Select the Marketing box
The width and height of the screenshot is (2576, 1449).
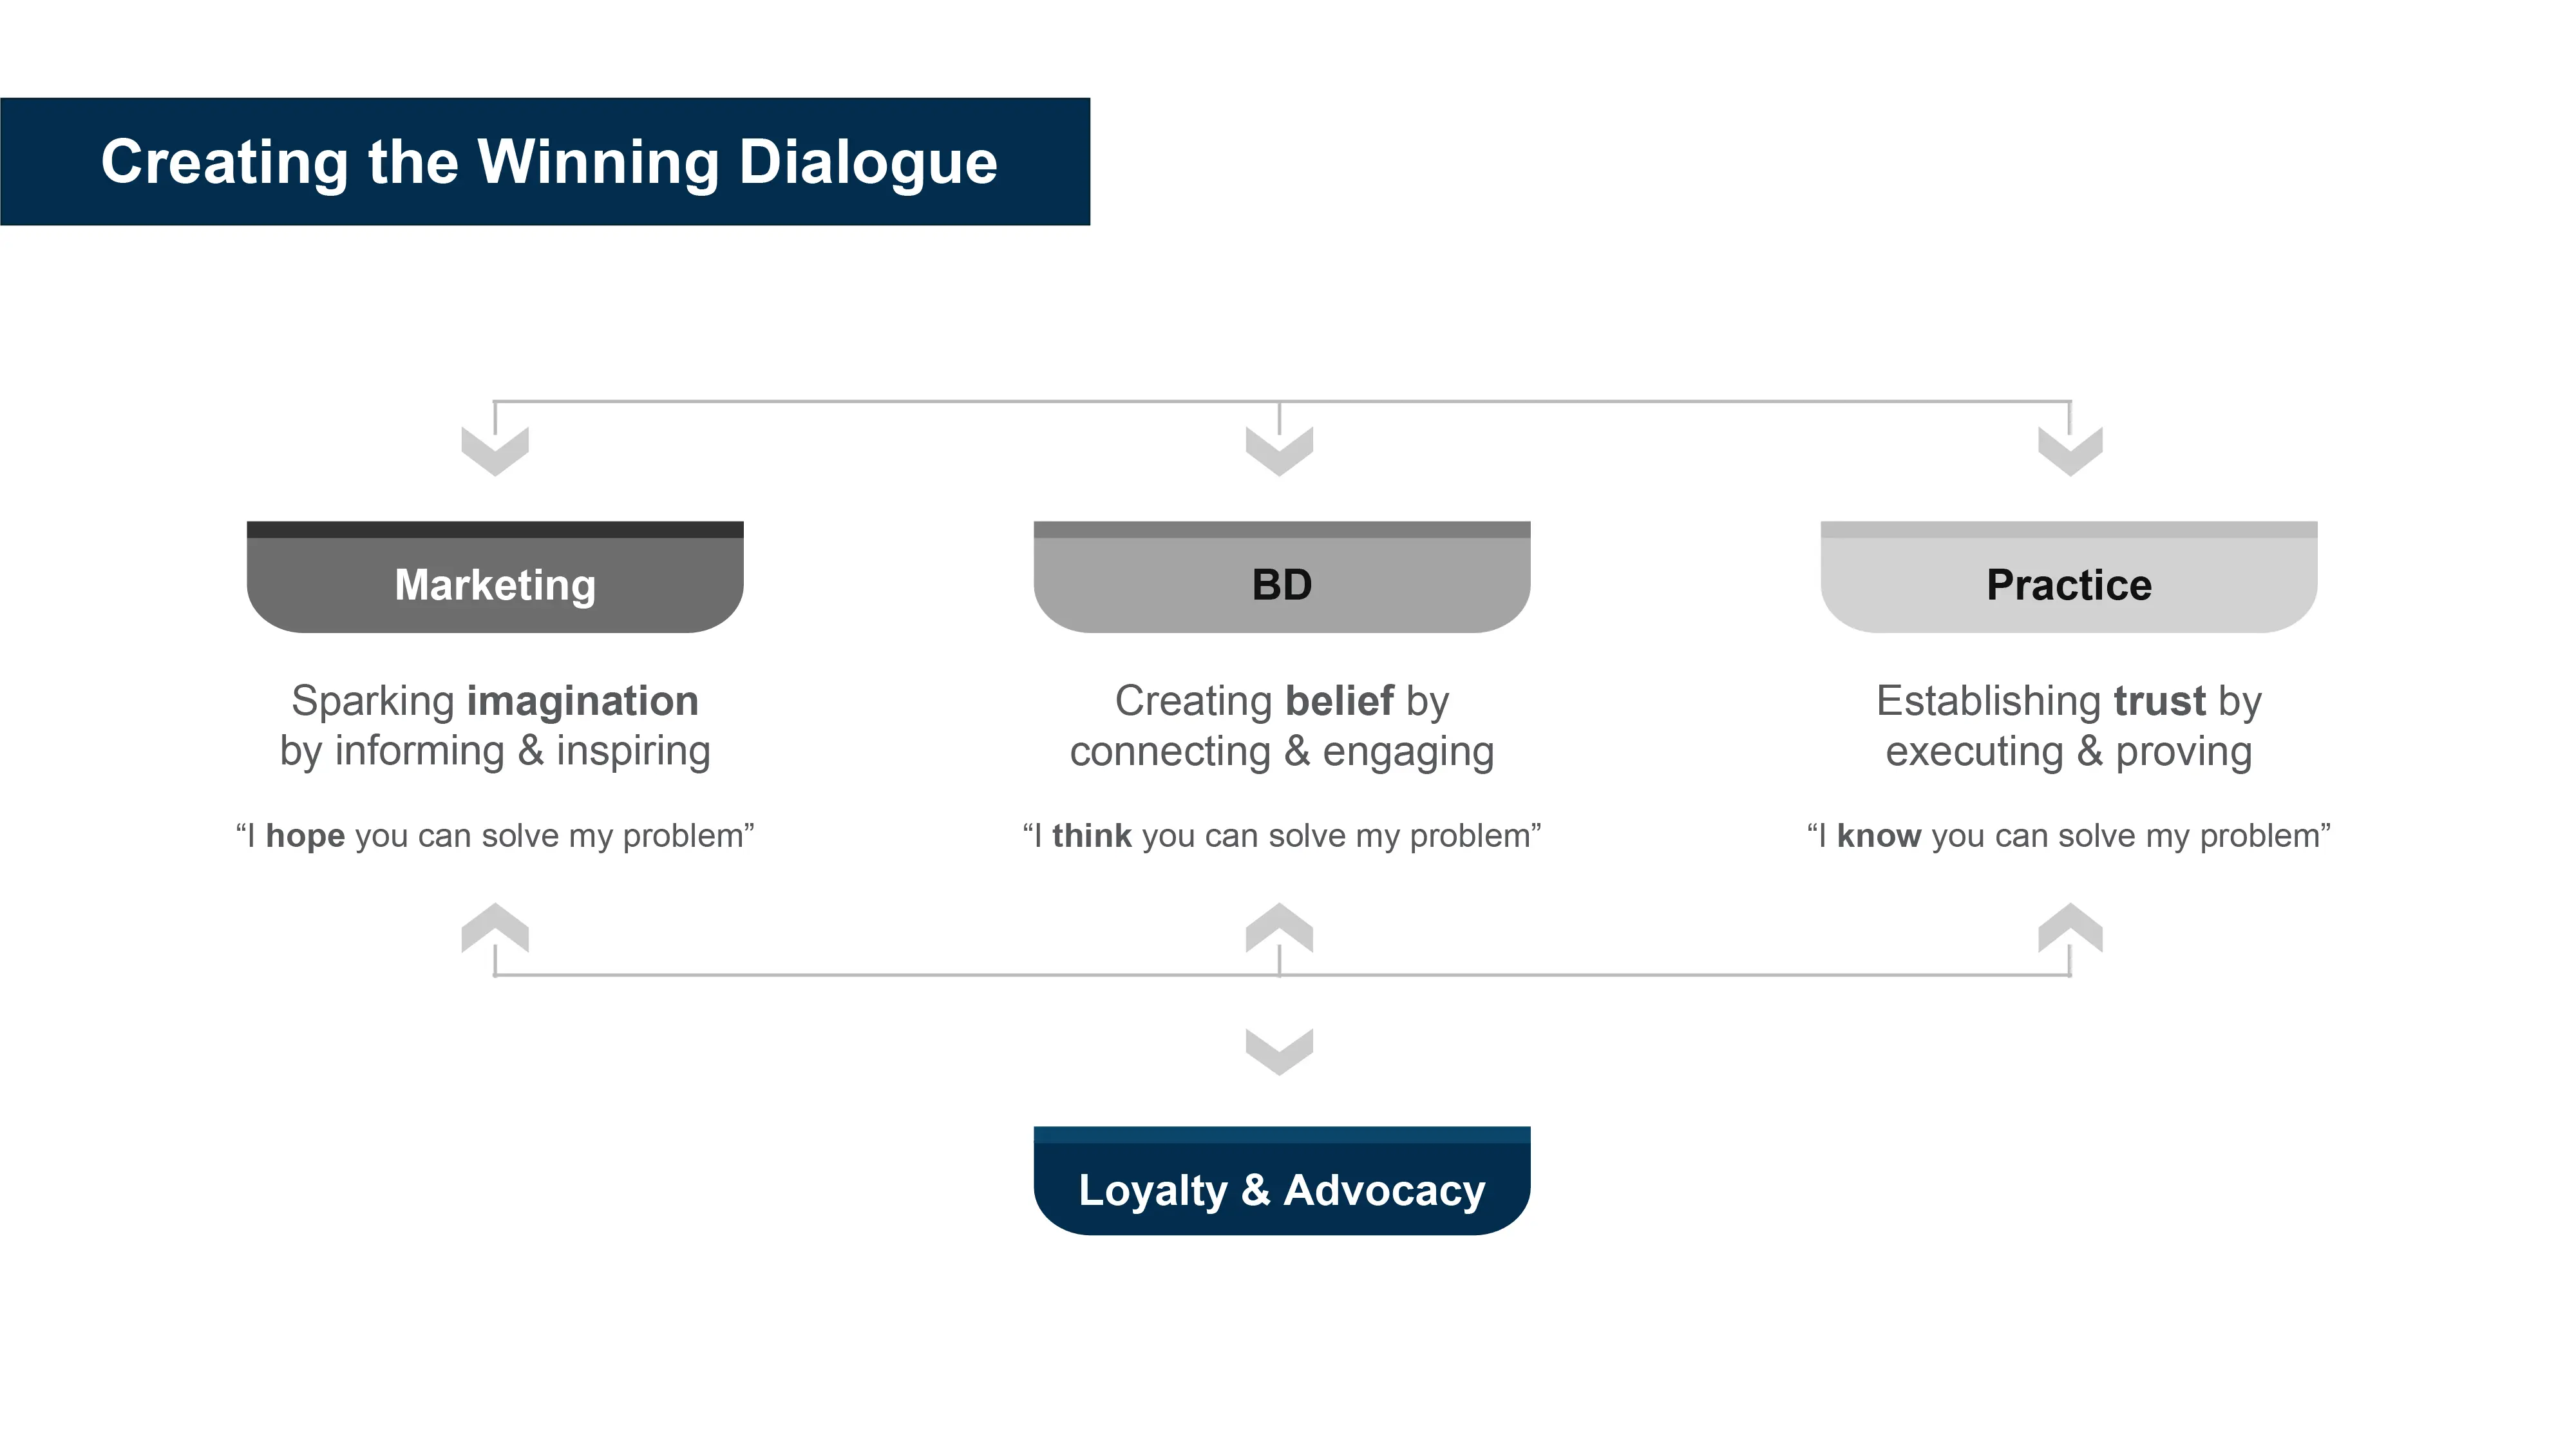(495, 577)
